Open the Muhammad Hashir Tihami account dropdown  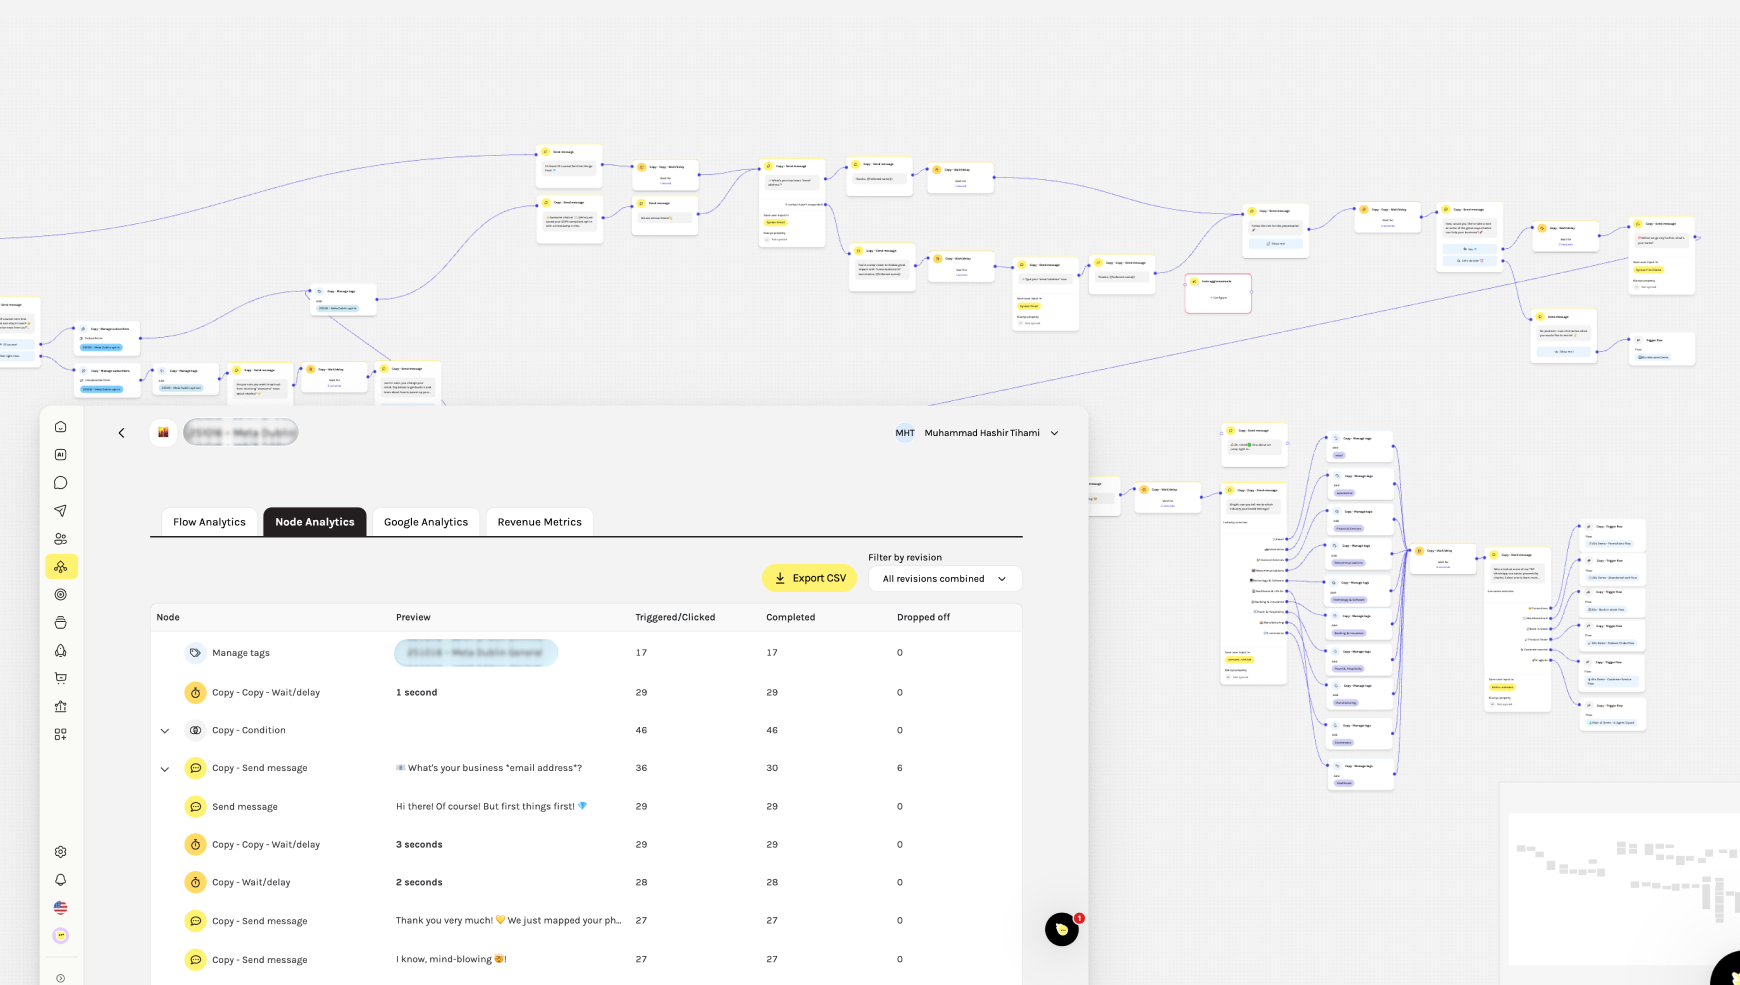[977, 432]
